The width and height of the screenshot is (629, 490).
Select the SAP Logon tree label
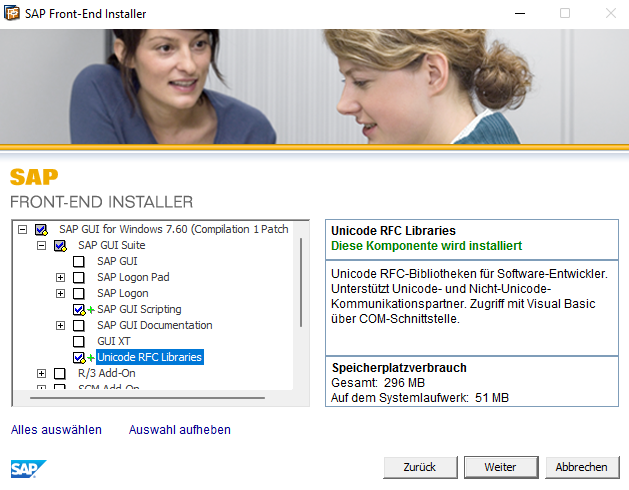coord(123,293)
